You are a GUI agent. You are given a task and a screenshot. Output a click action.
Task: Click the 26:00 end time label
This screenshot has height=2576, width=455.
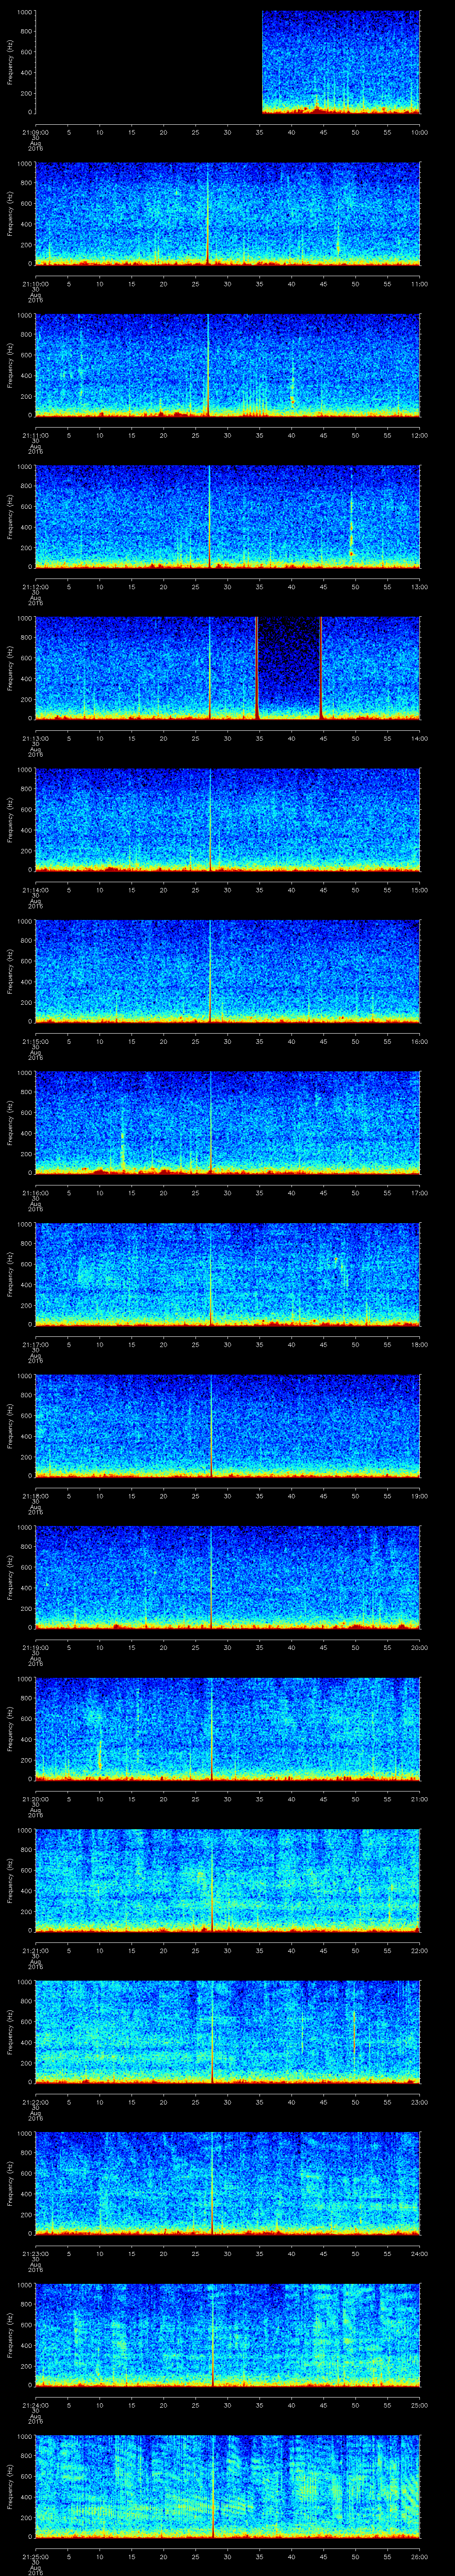(x=419, y=2556)
